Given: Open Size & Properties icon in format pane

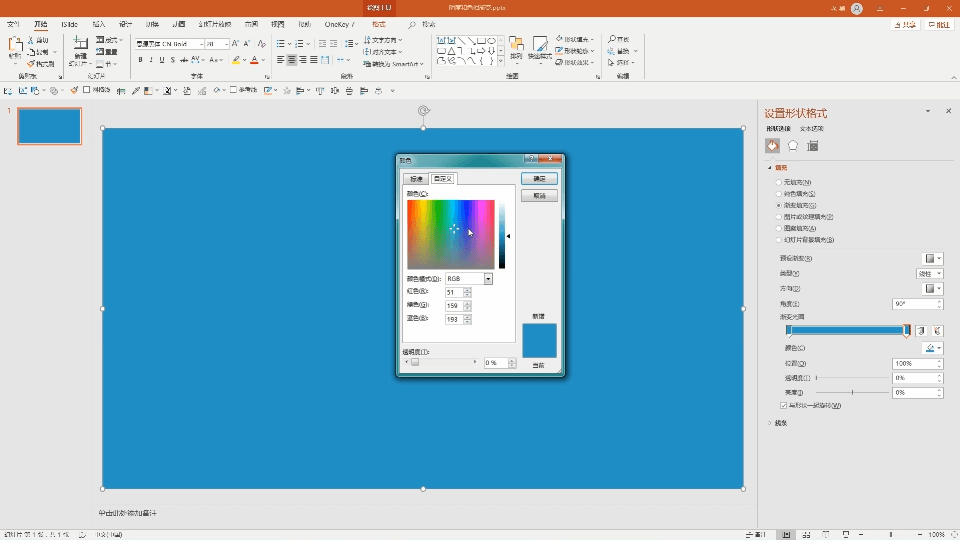Looking at the screenshot, I should coord(812,146).
